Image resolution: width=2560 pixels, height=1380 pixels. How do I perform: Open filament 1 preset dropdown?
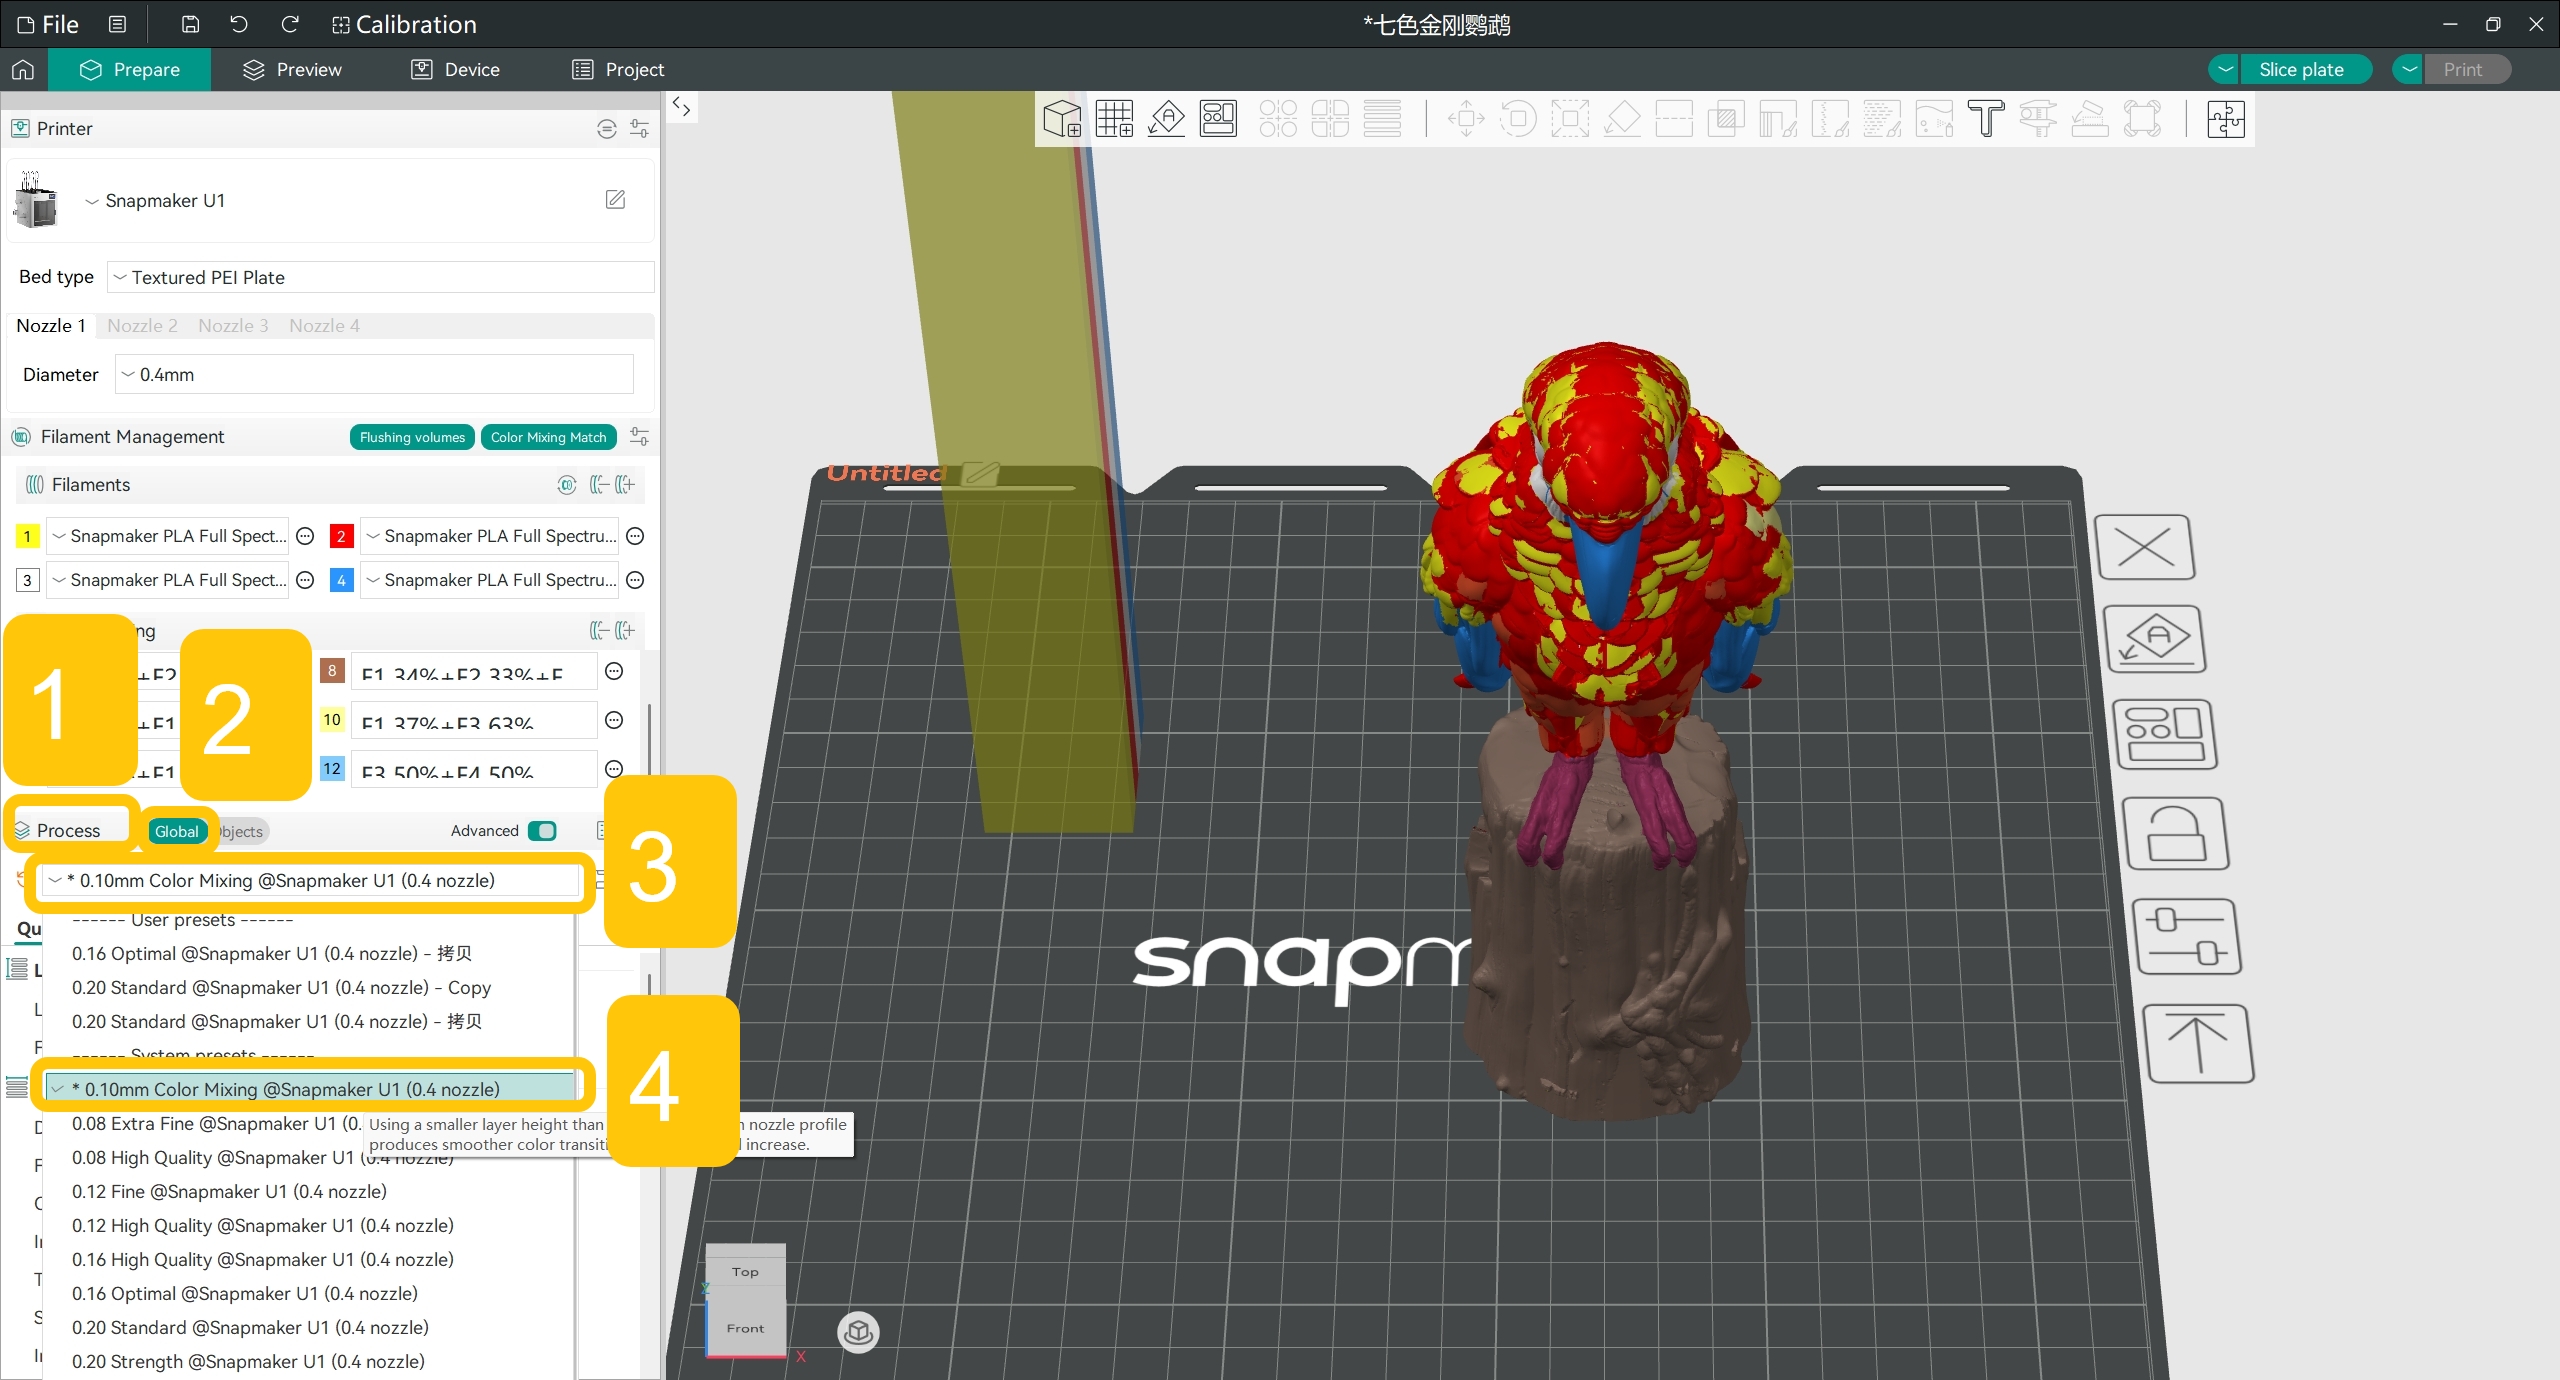(168, 536)
